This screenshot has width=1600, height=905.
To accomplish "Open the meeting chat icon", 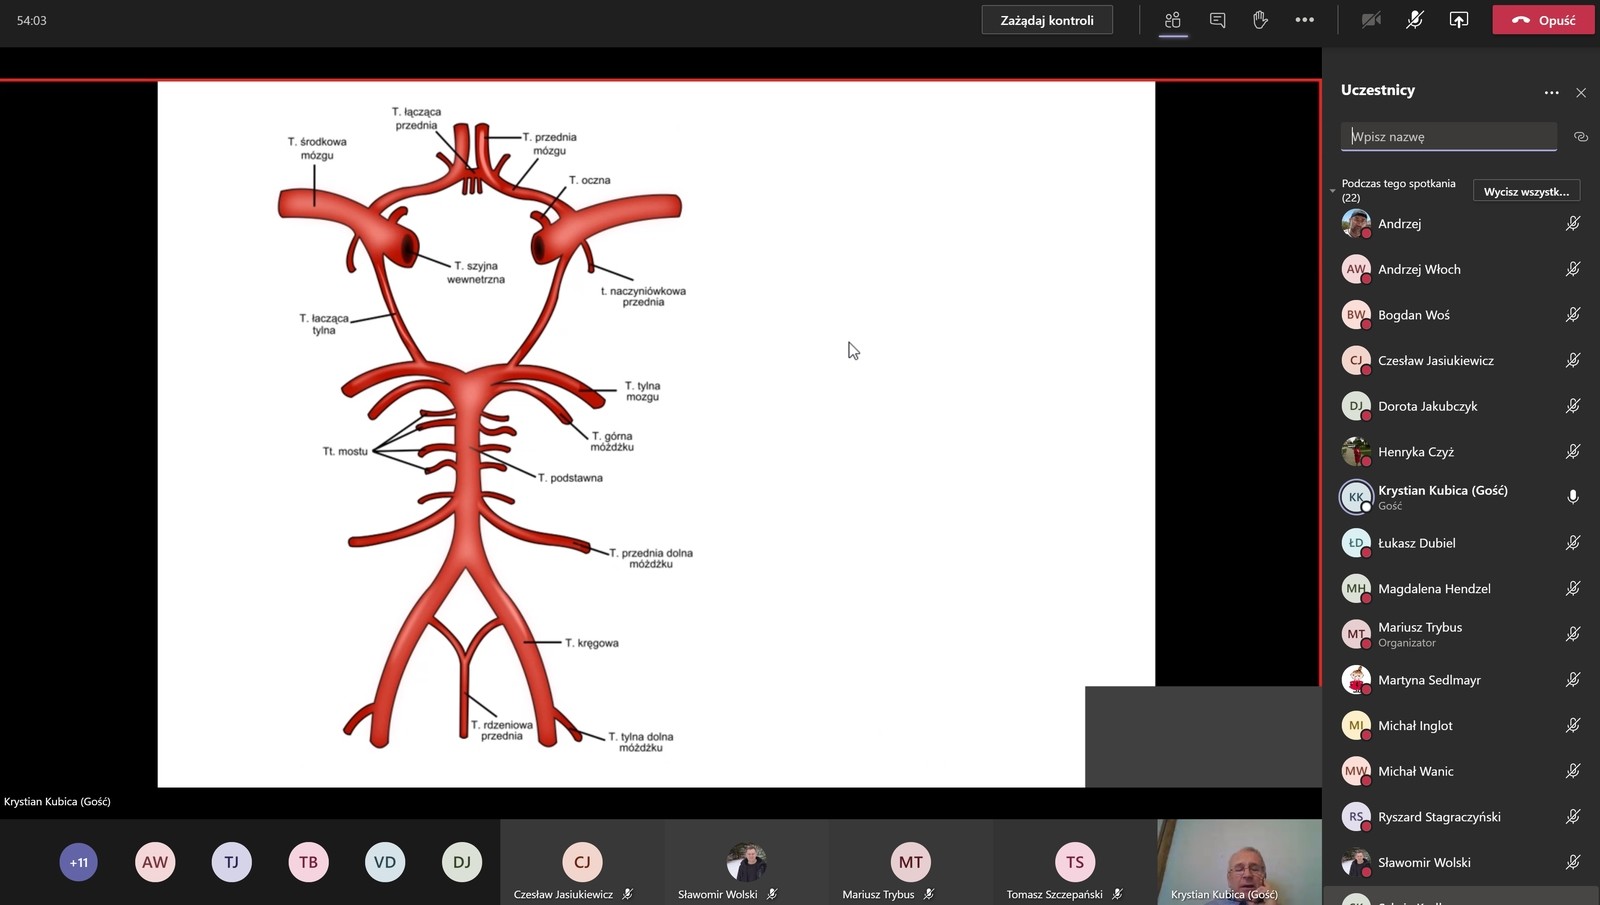I will (1217, 20).
